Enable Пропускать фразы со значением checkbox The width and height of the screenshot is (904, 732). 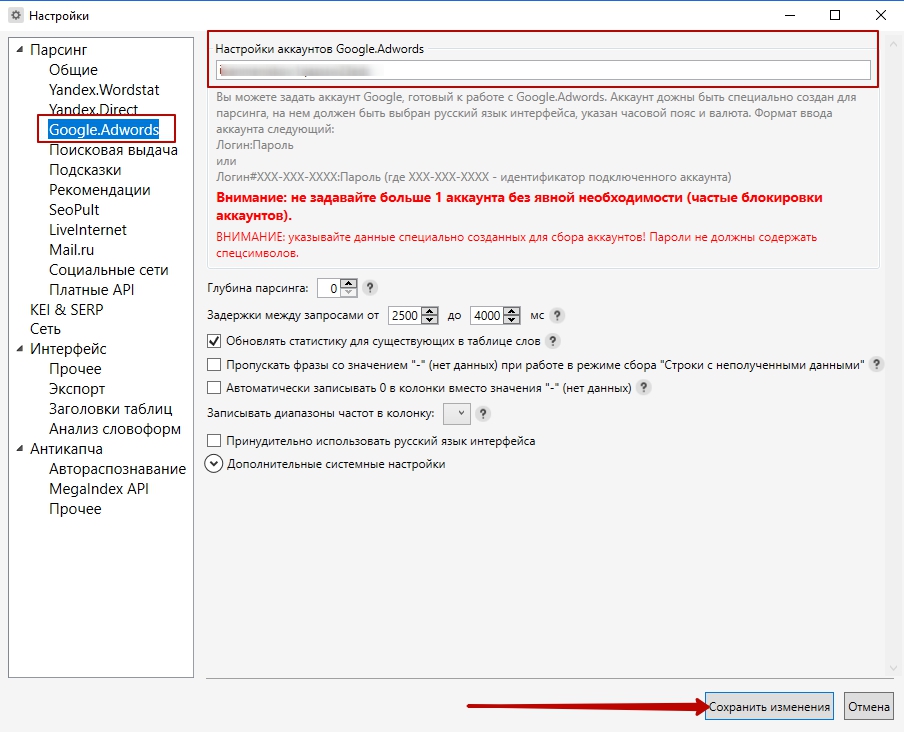(214, 364)
